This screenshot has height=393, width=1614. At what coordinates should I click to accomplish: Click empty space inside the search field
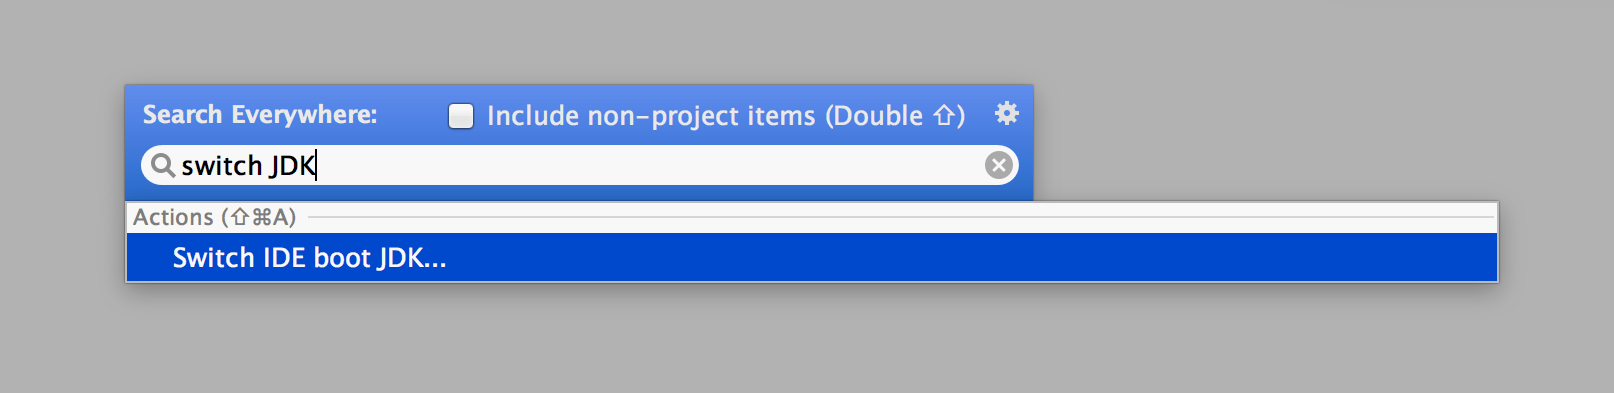(650, 165)
